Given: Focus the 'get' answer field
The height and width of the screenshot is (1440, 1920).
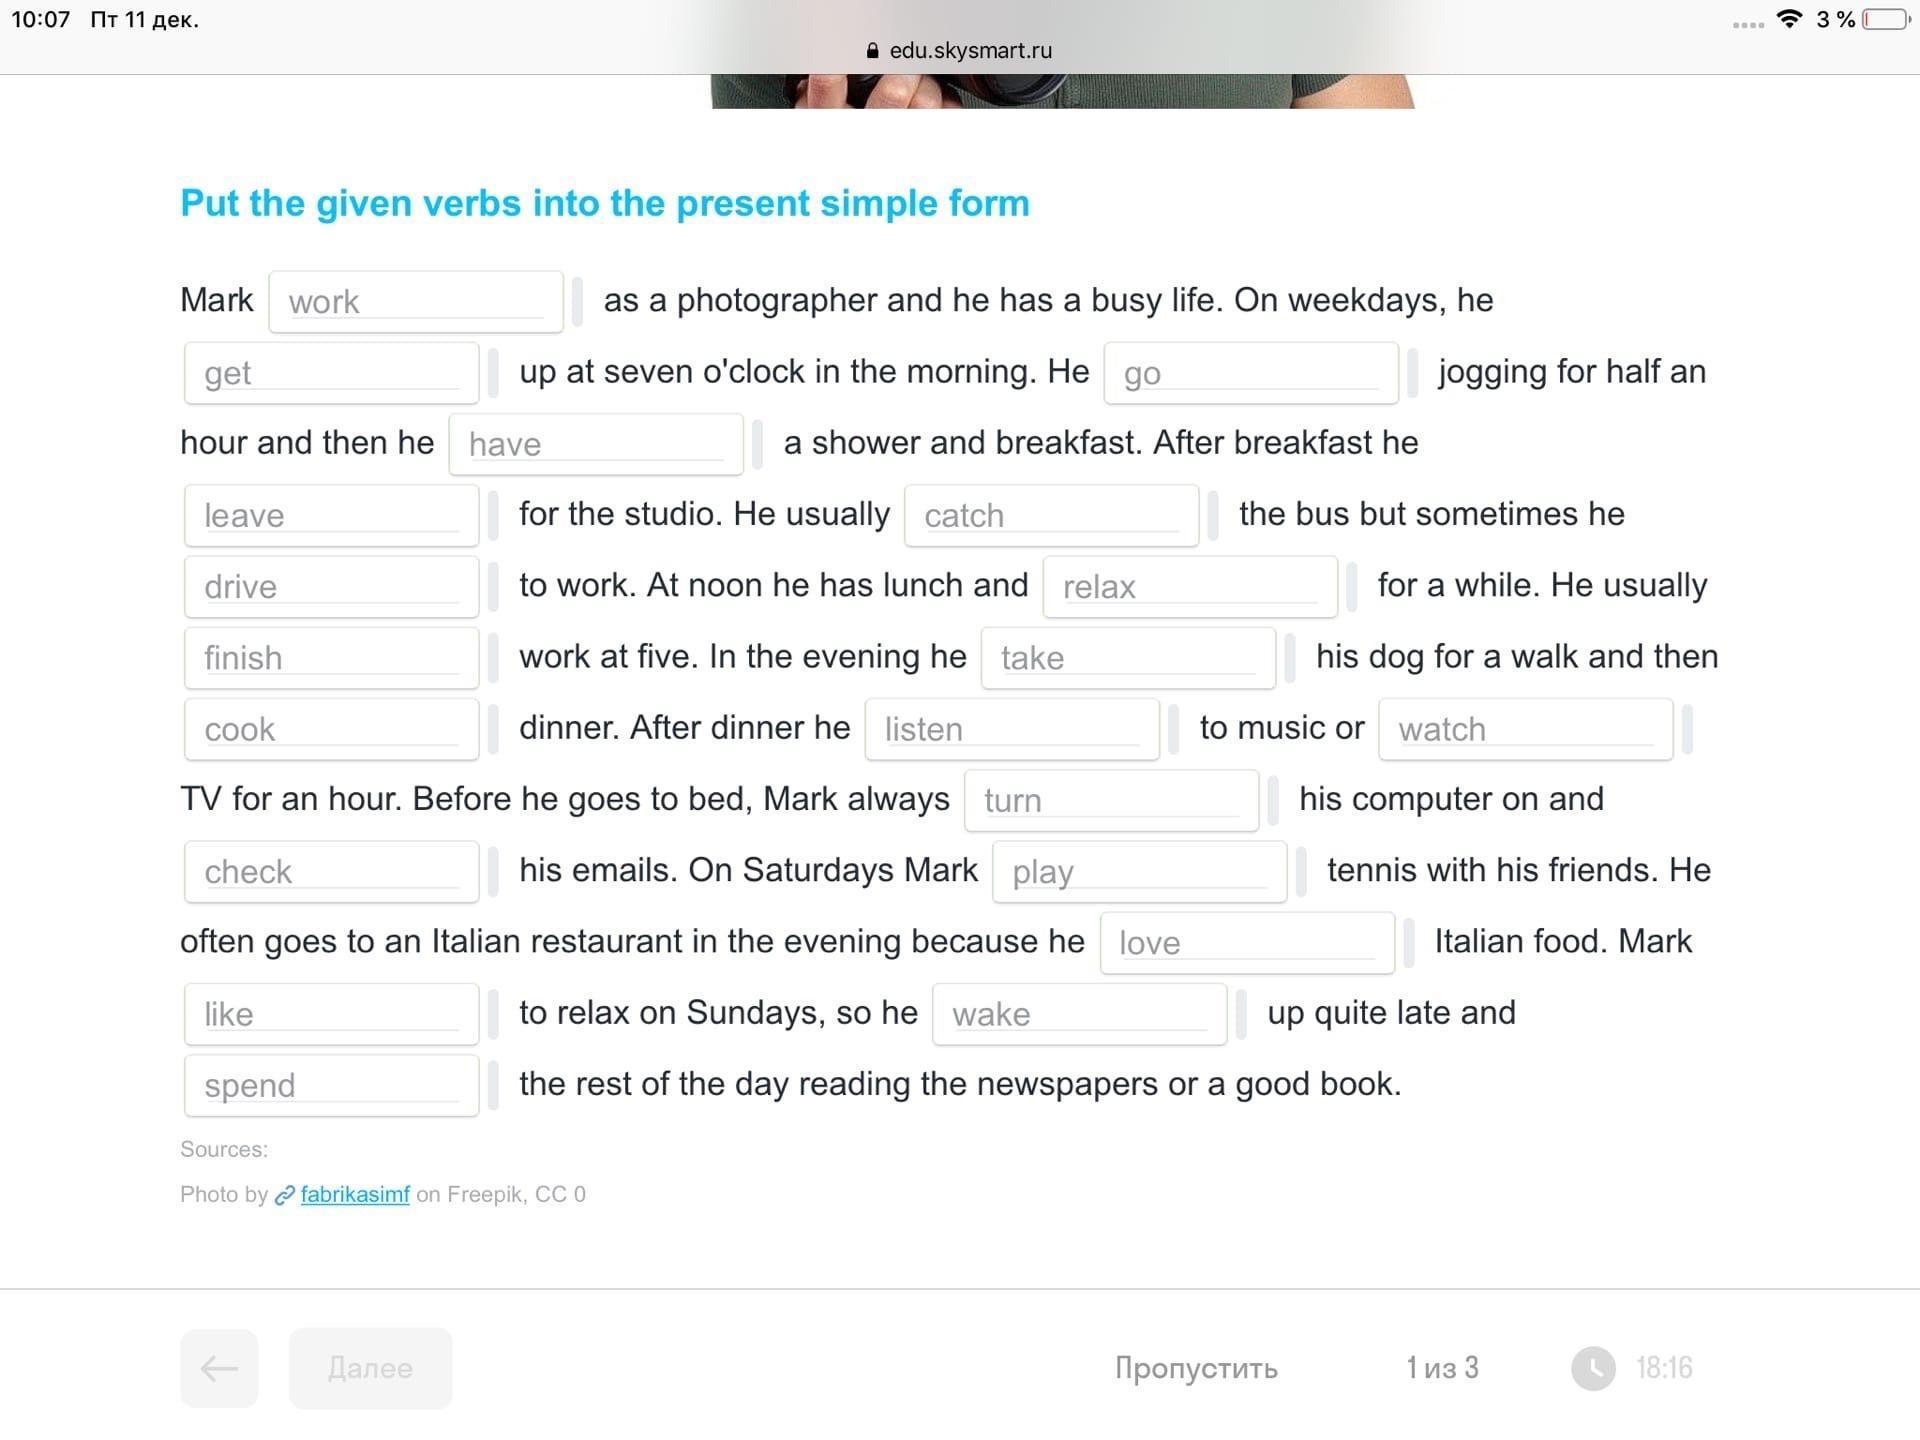Looking at the screenshot, I should (x=331, y=373).
